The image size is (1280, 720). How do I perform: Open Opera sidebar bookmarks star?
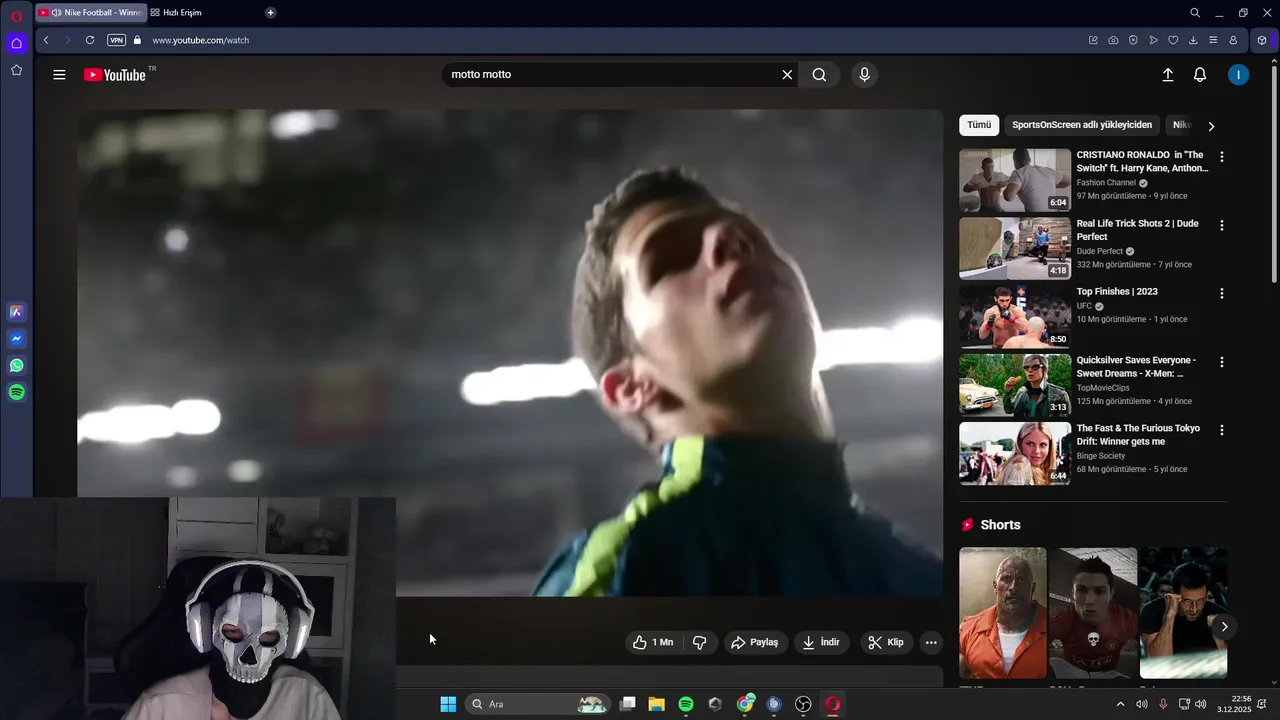pos(16,70)
